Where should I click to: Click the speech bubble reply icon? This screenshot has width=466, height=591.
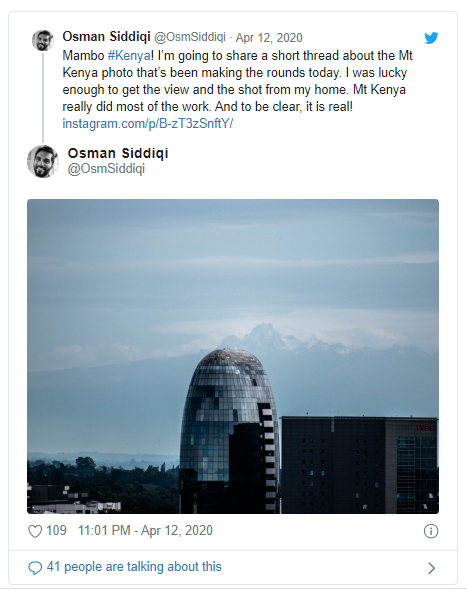pyautogui.click(x=35, y=568)
